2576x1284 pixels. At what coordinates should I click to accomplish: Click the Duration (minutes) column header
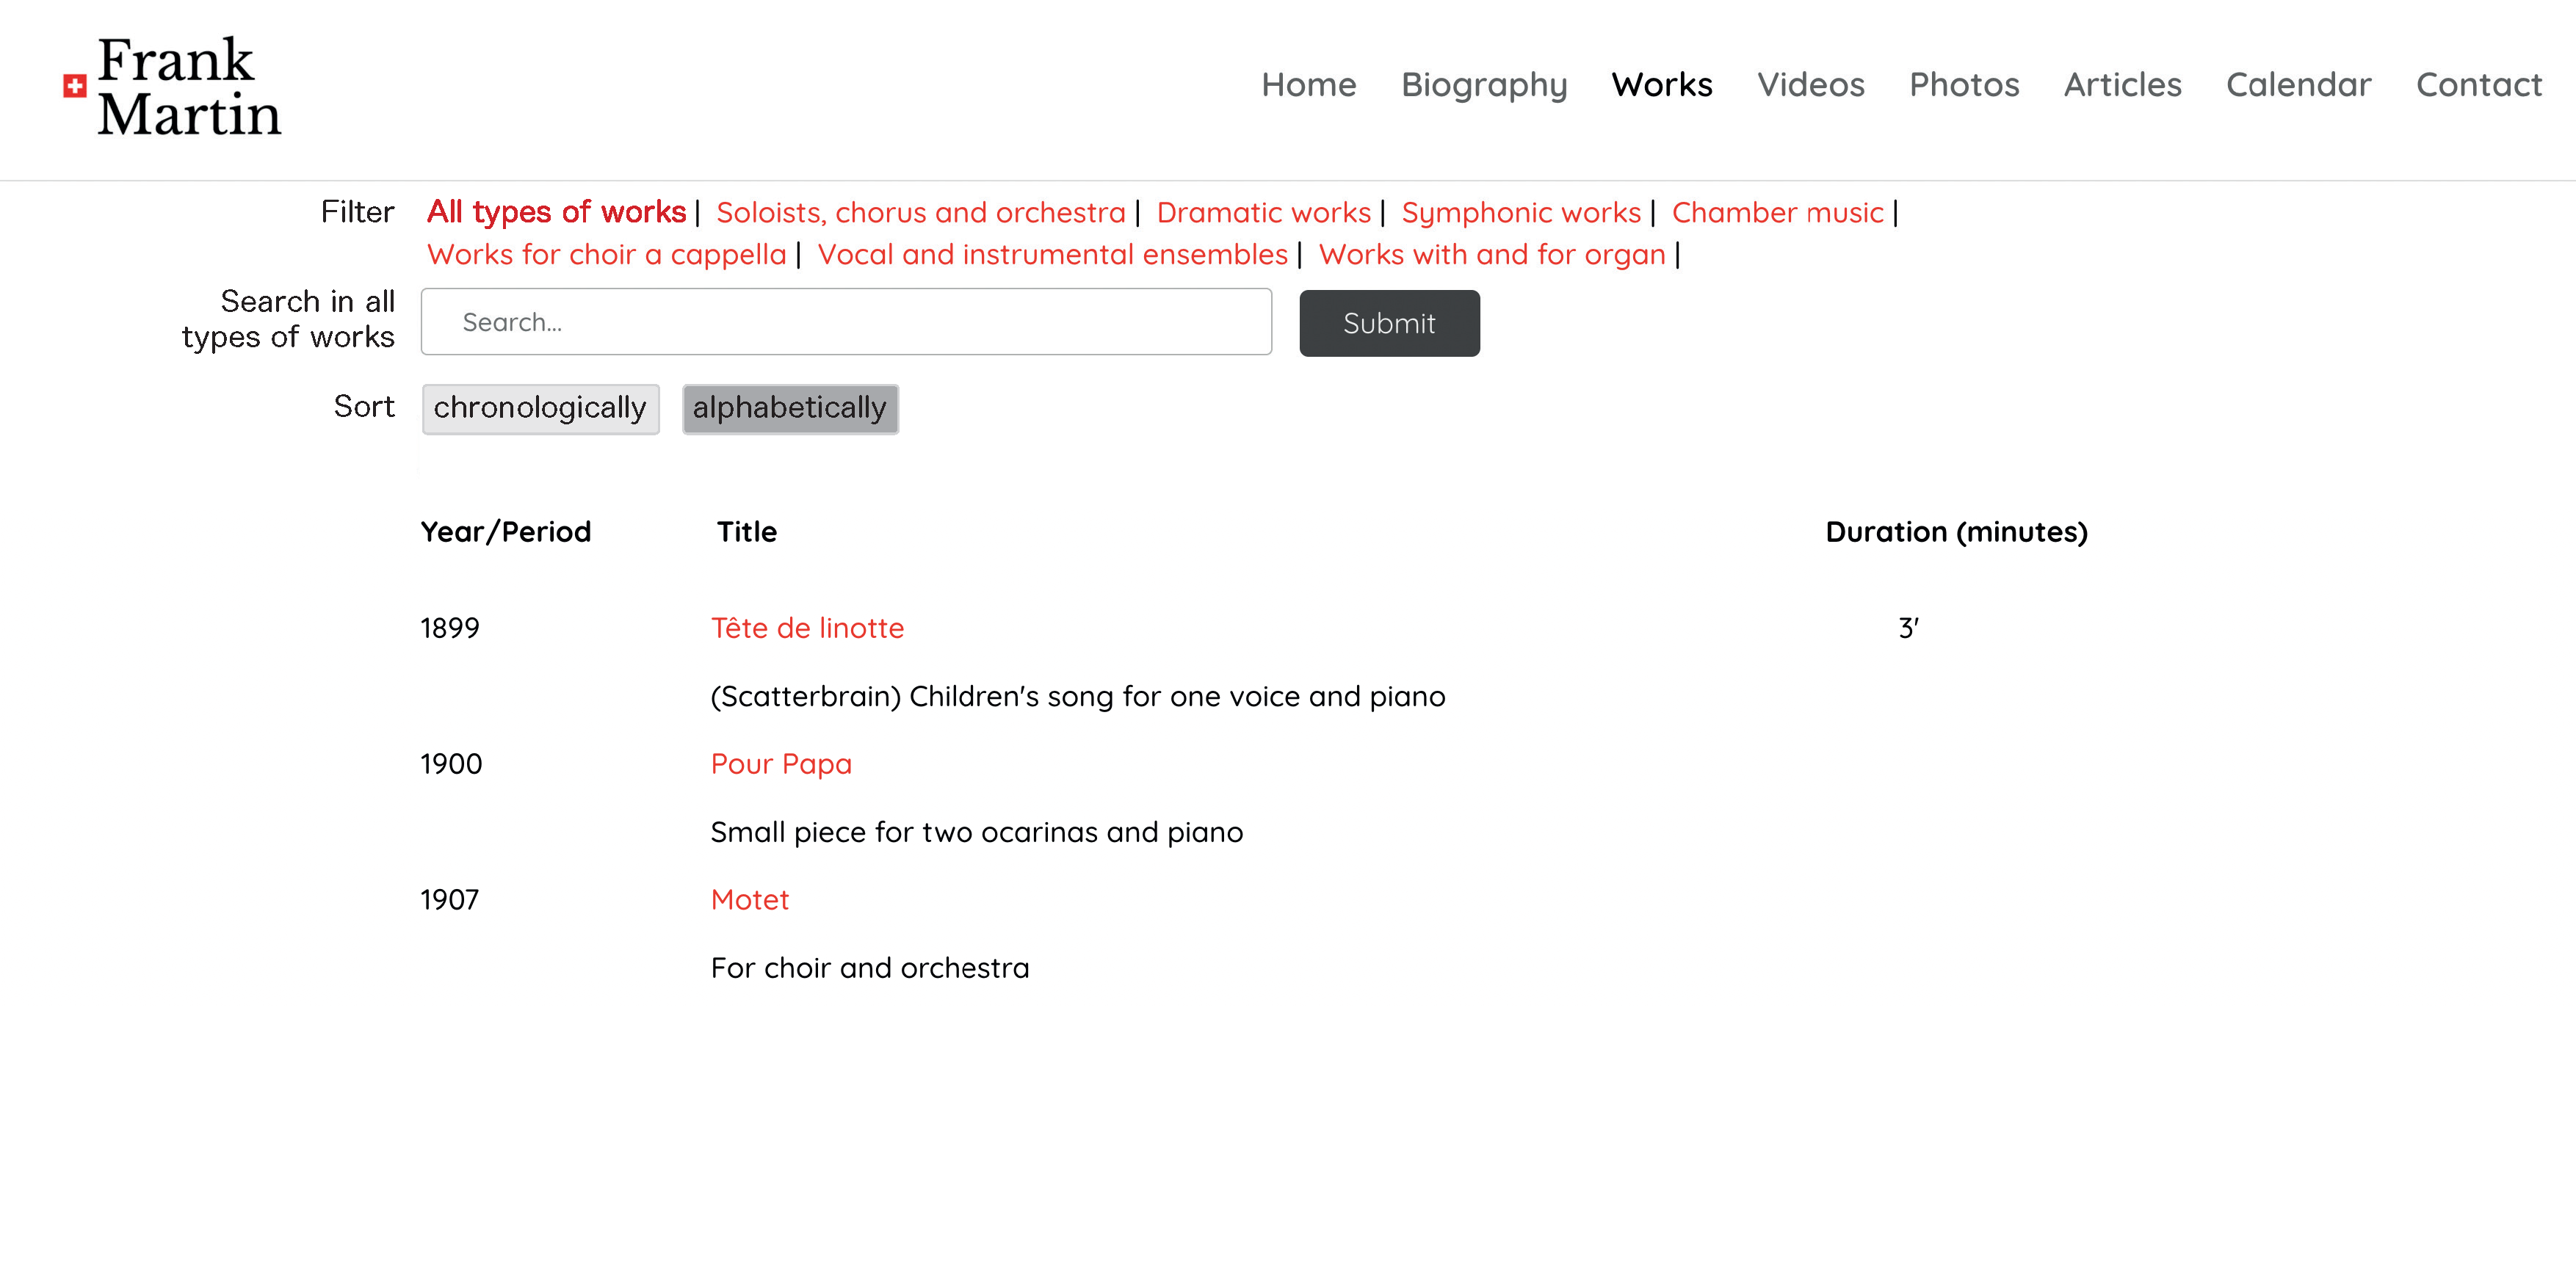(x=1956, y=532)
